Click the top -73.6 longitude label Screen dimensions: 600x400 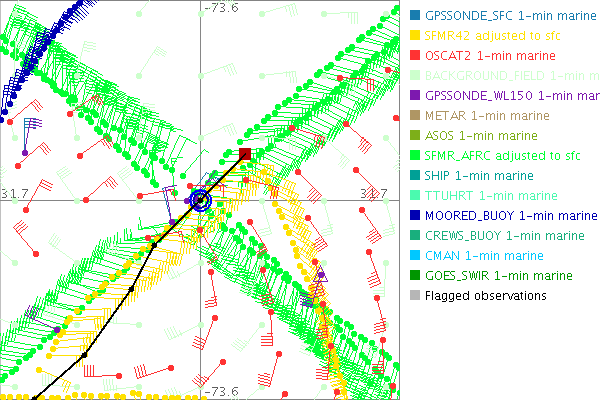tap(222, 9)
